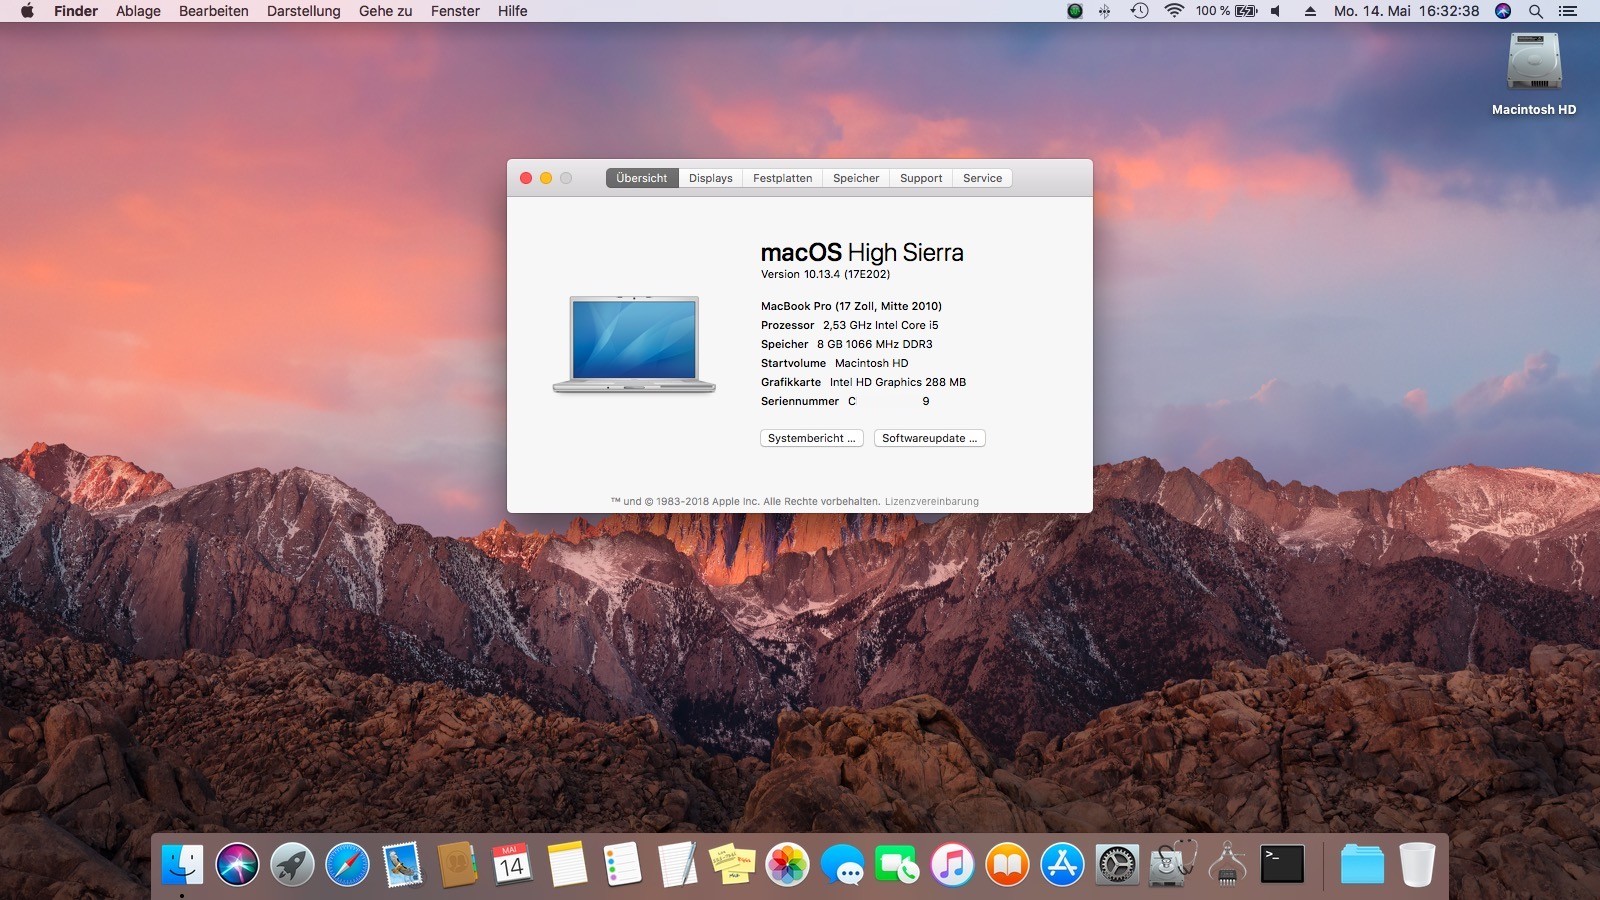
Task: Open the Calendar app in Dock
Action: click(512, 864)
